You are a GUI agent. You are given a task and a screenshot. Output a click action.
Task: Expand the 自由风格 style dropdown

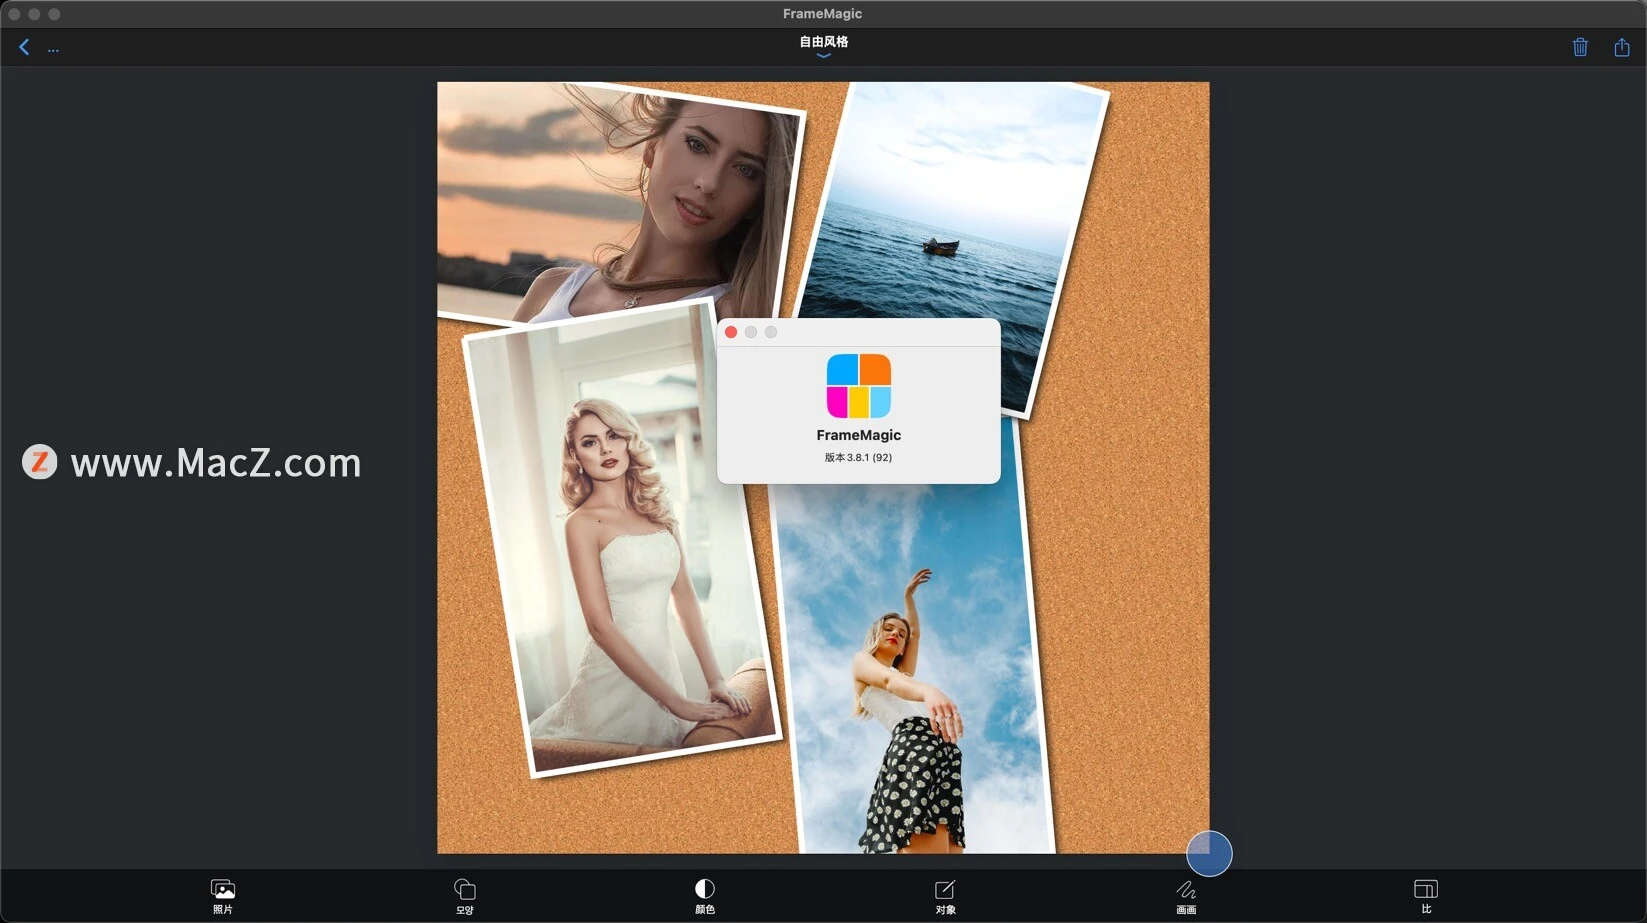coord(823,46)
